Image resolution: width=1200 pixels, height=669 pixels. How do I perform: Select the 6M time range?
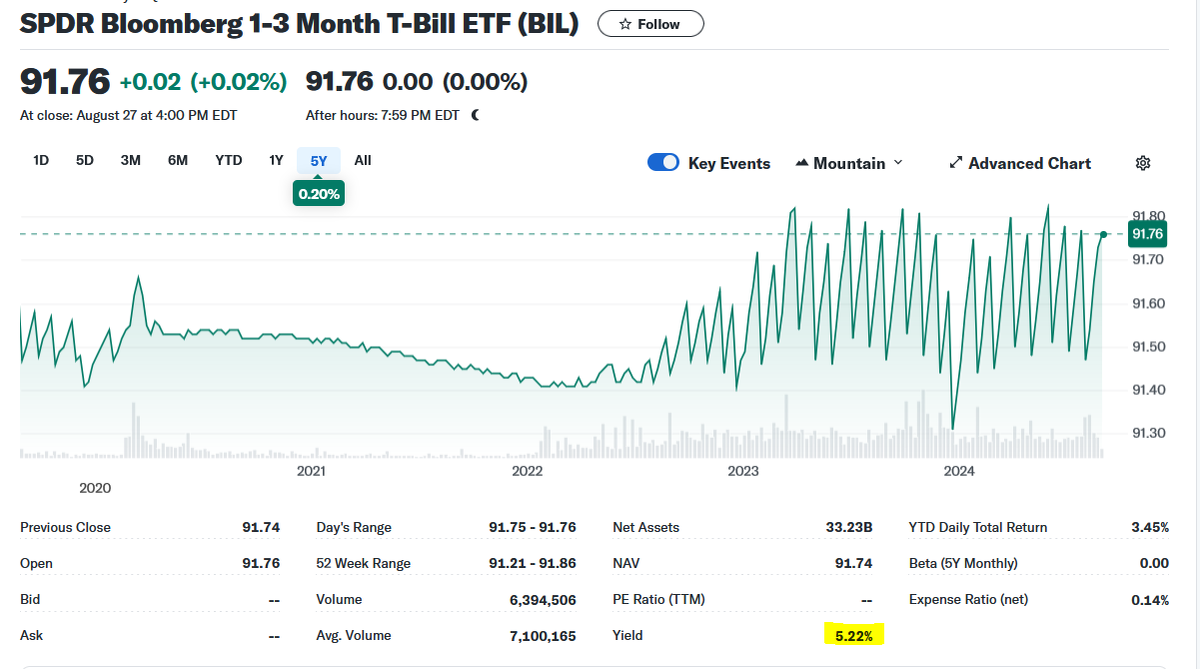(x=178, y=160)
